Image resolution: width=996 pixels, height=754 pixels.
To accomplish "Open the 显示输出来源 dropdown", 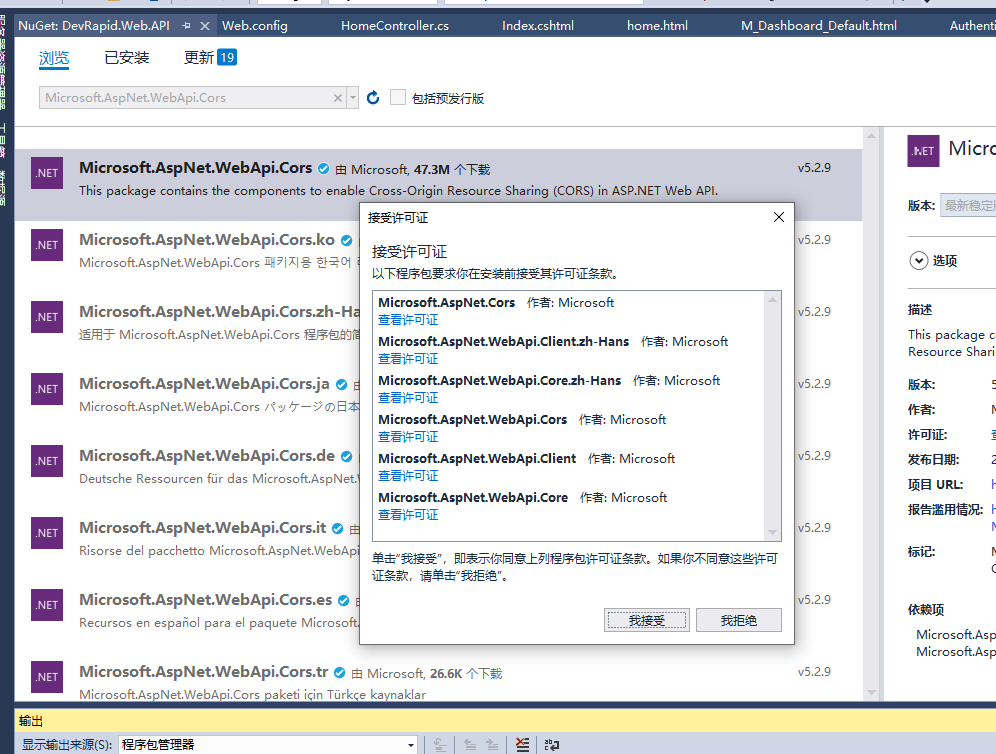I will 410,744.
